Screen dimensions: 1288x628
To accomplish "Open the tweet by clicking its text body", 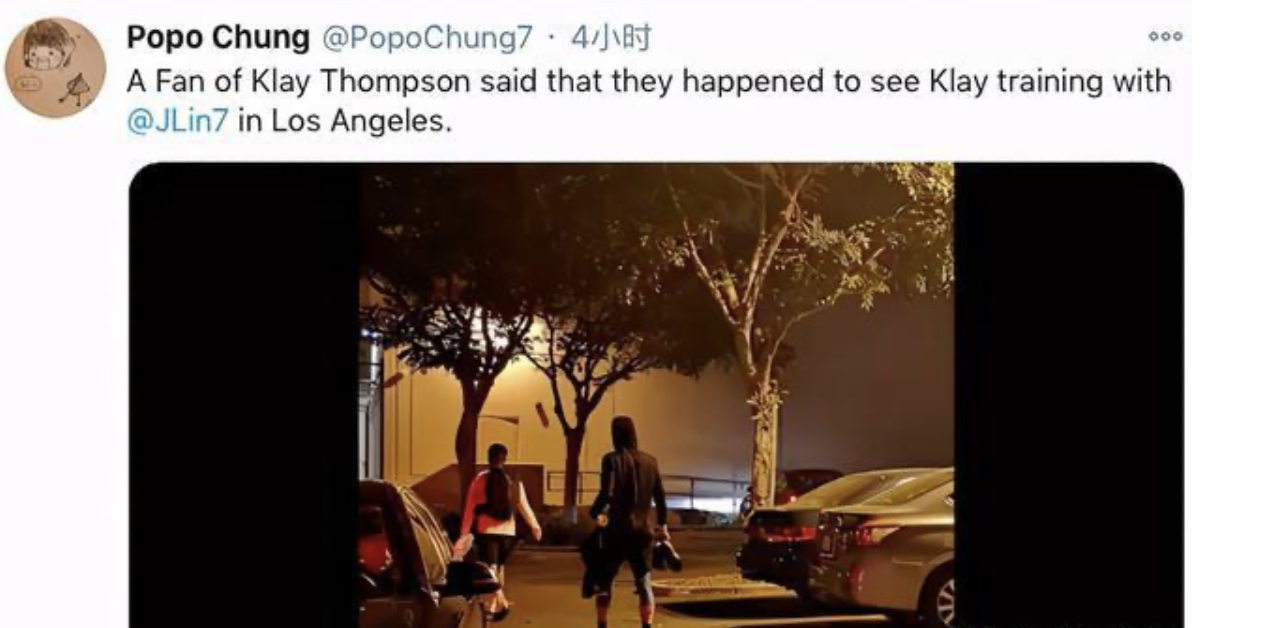I will point(648,103).
